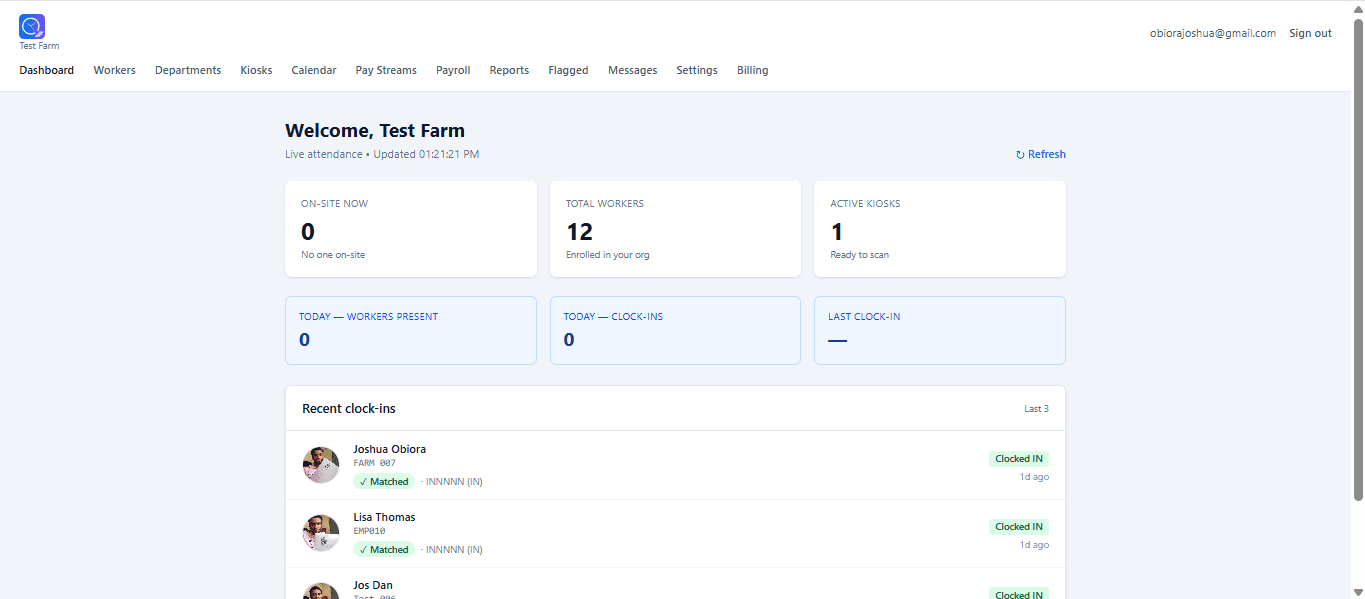Open the Departments section
Viewport: 1365px width, 599px height.
188,70
